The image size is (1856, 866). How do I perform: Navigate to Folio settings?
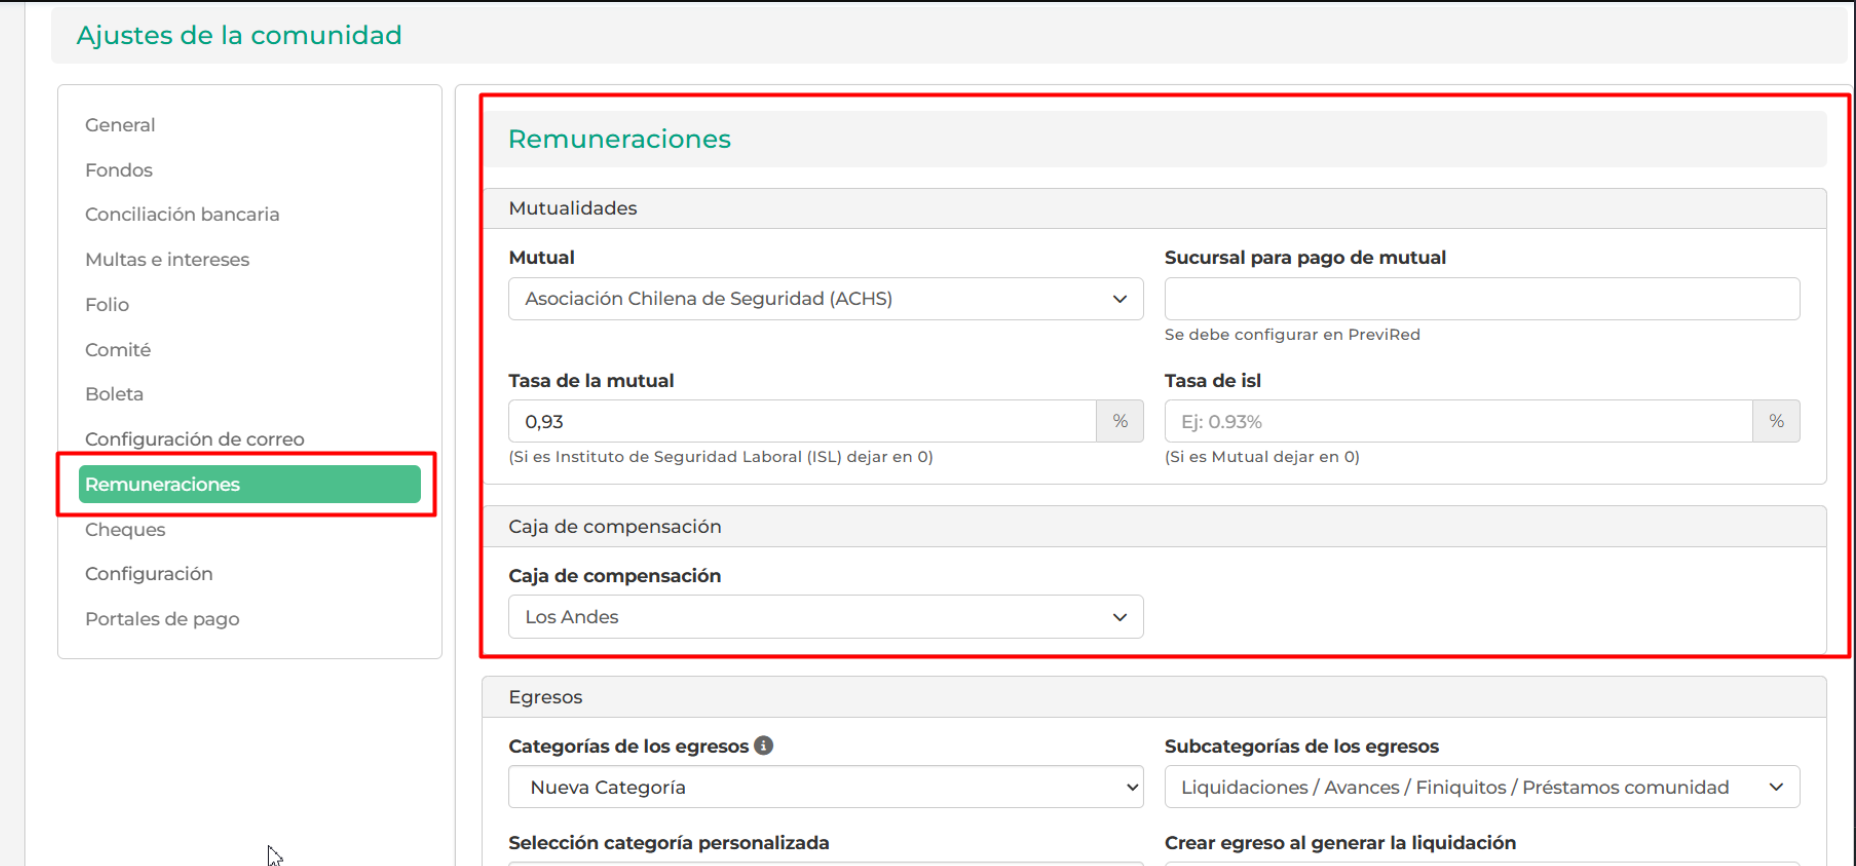pyautogui.click(x=107, y=304)
